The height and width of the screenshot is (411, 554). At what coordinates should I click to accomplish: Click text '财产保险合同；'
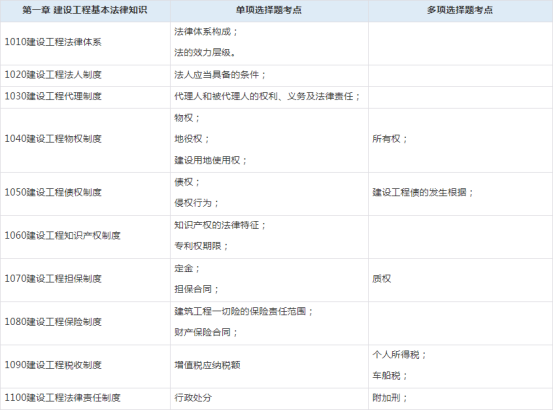206,332
